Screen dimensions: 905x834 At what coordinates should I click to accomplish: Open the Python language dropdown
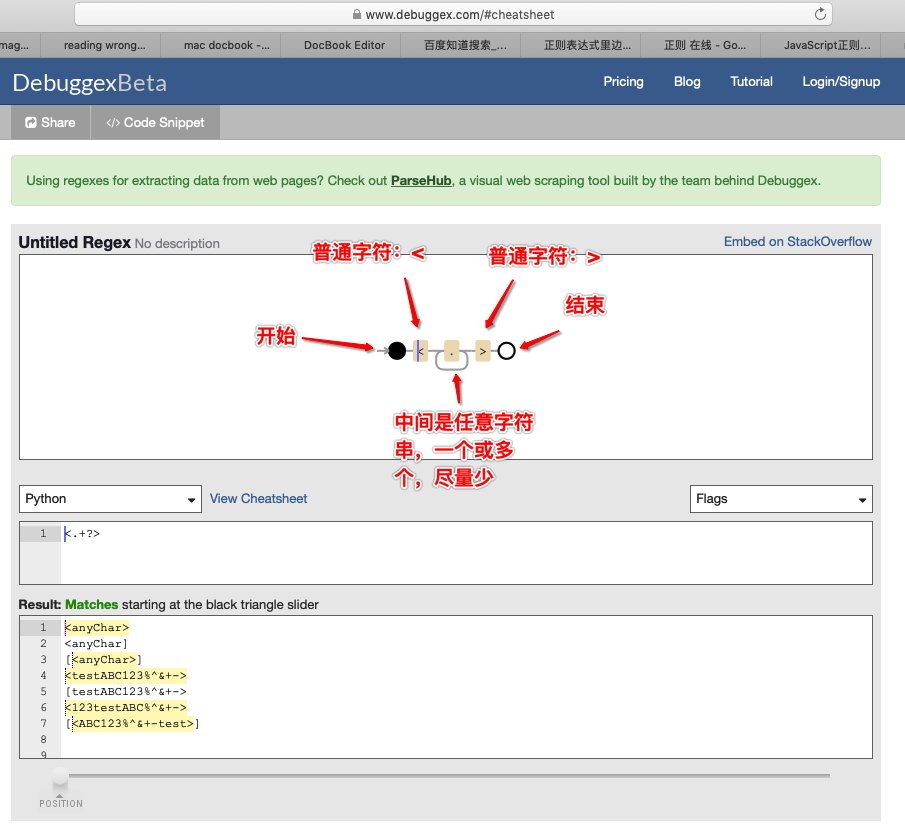pyautogui.click(x=110, y=499)
